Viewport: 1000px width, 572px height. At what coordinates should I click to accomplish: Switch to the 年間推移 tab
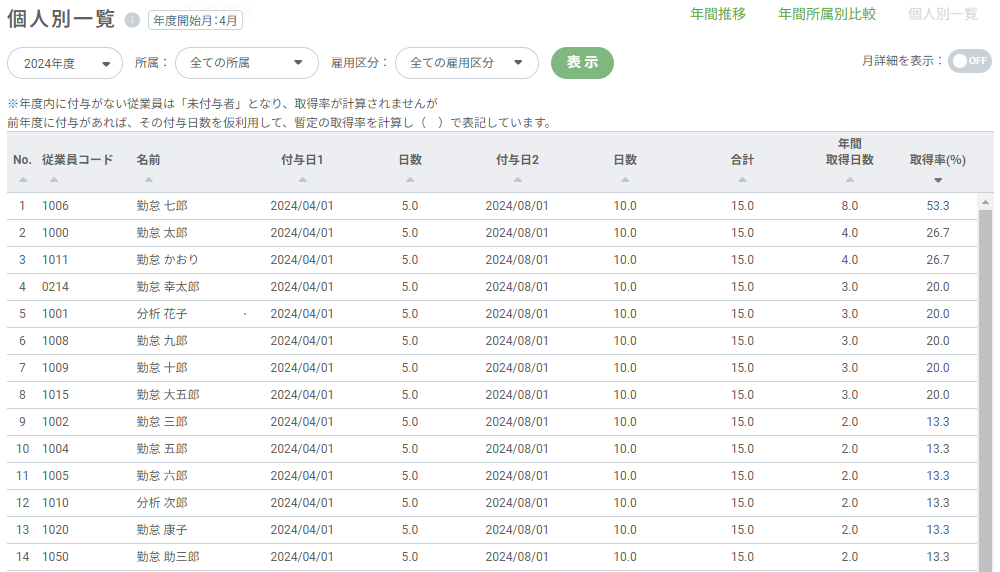pyautogui.click(x=718, y=14)
